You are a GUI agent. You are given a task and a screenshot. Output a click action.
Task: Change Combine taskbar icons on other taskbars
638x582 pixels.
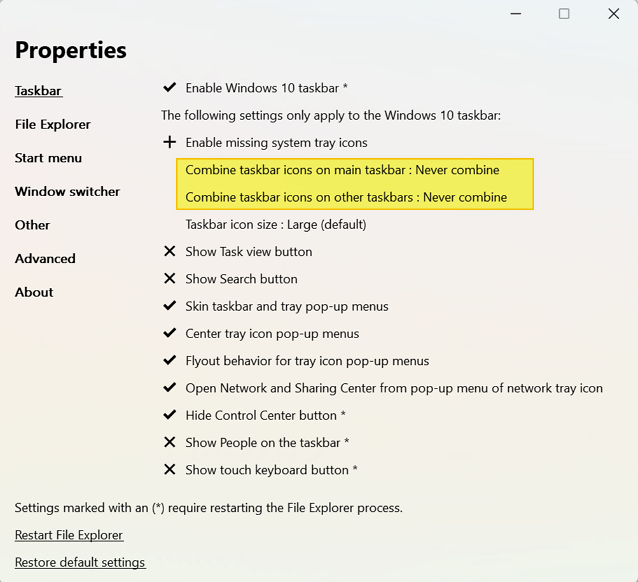coord(346,197)
